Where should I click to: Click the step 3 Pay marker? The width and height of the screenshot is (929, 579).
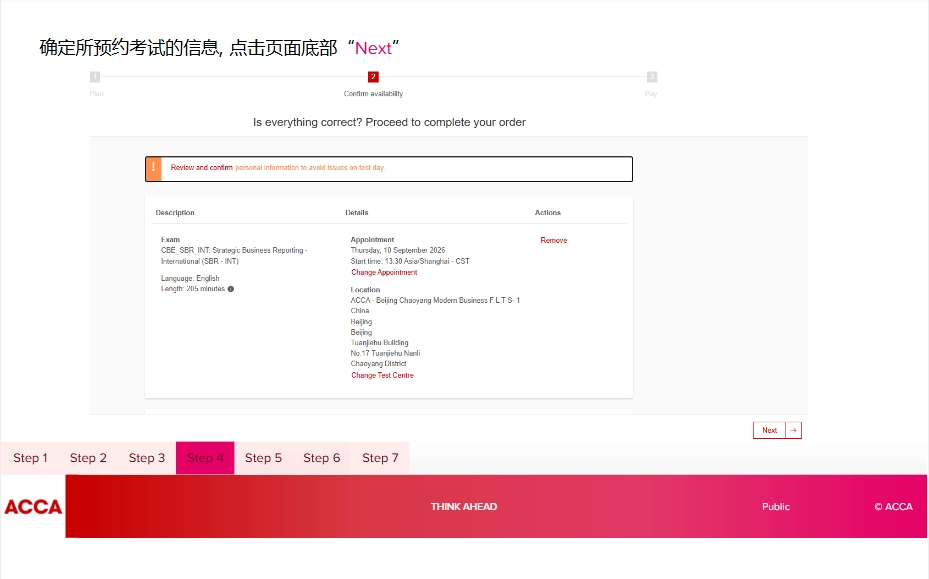pos(652,77)
